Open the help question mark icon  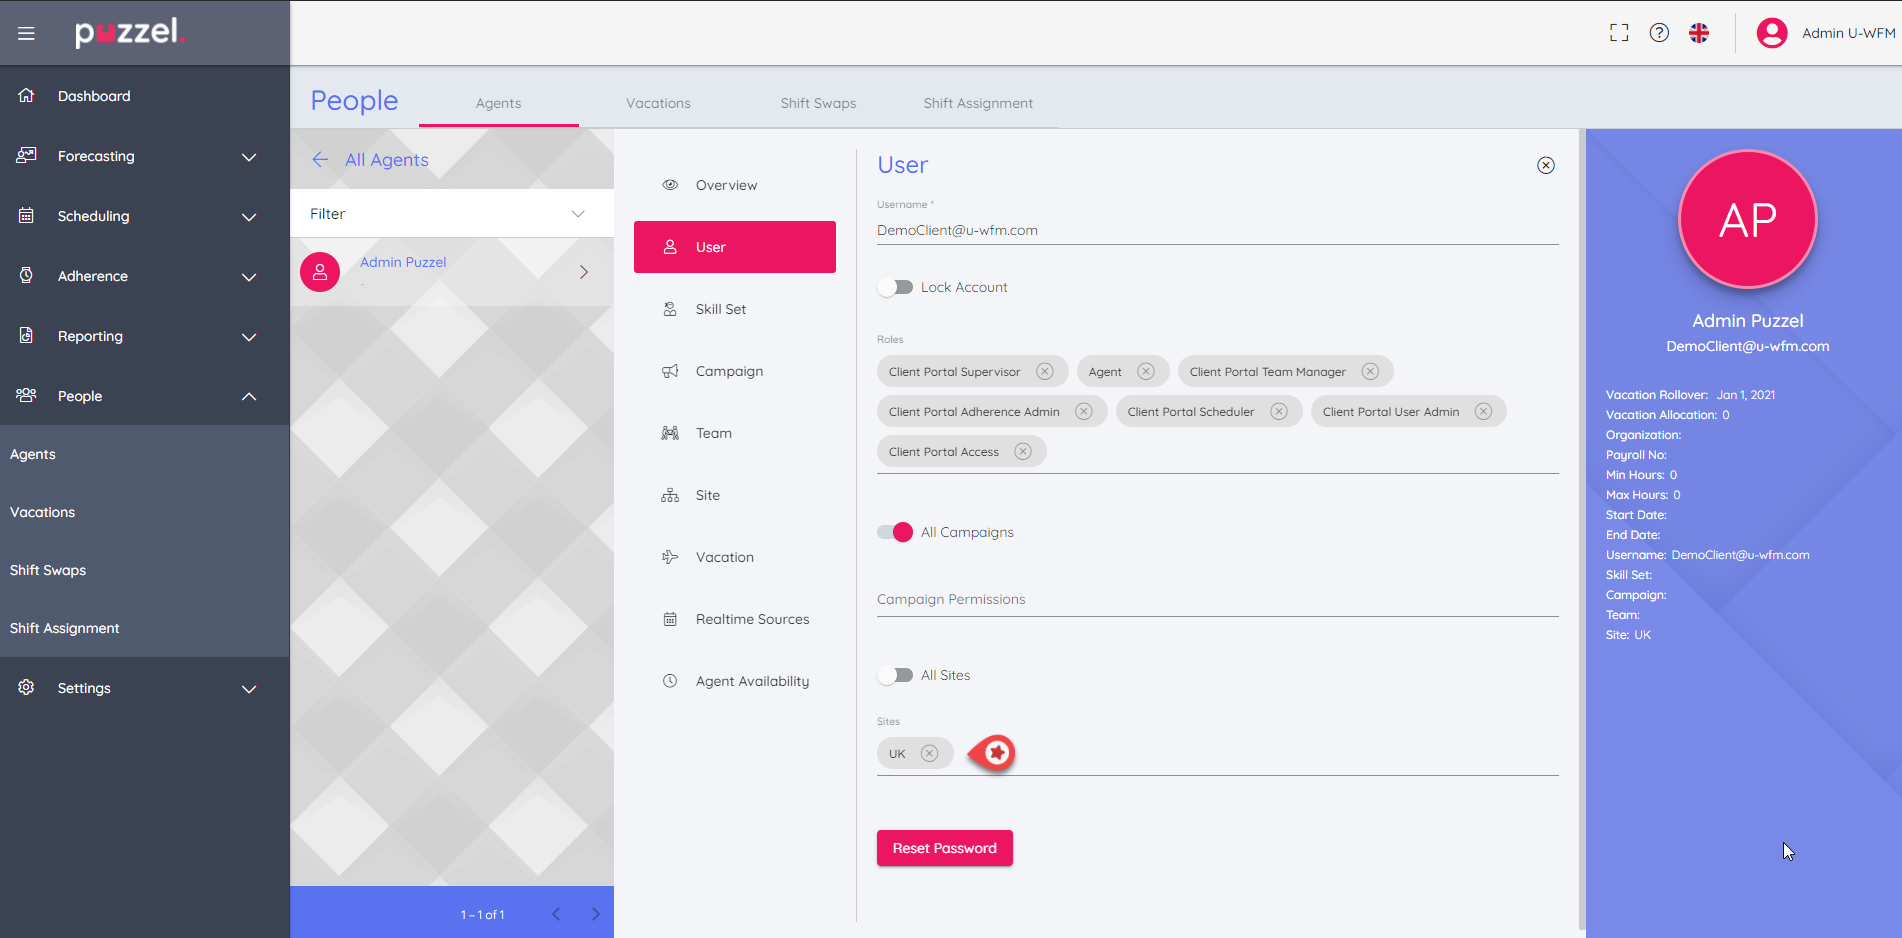(x=1659, y=33)
